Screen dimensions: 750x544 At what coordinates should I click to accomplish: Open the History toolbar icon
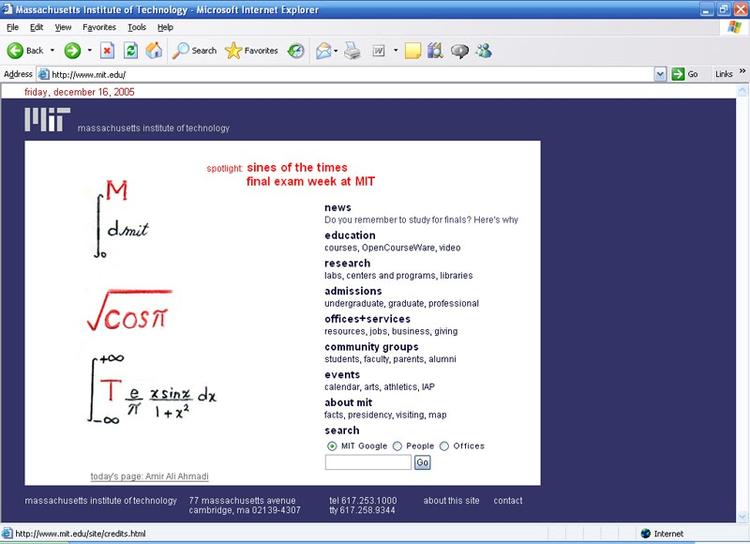pos(296,51)
